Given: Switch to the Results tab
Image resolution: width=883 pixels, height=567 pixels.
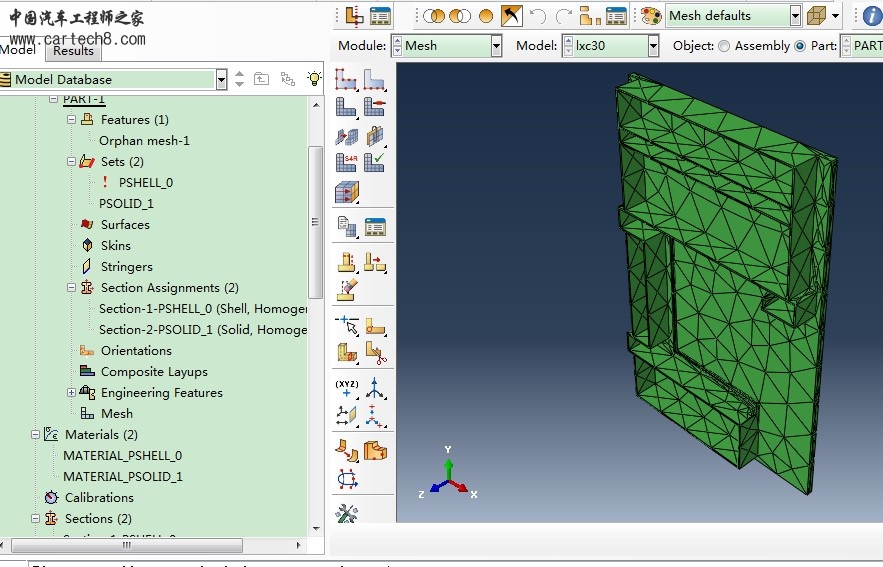Looking at the screenshot, I should click(73, 51).
